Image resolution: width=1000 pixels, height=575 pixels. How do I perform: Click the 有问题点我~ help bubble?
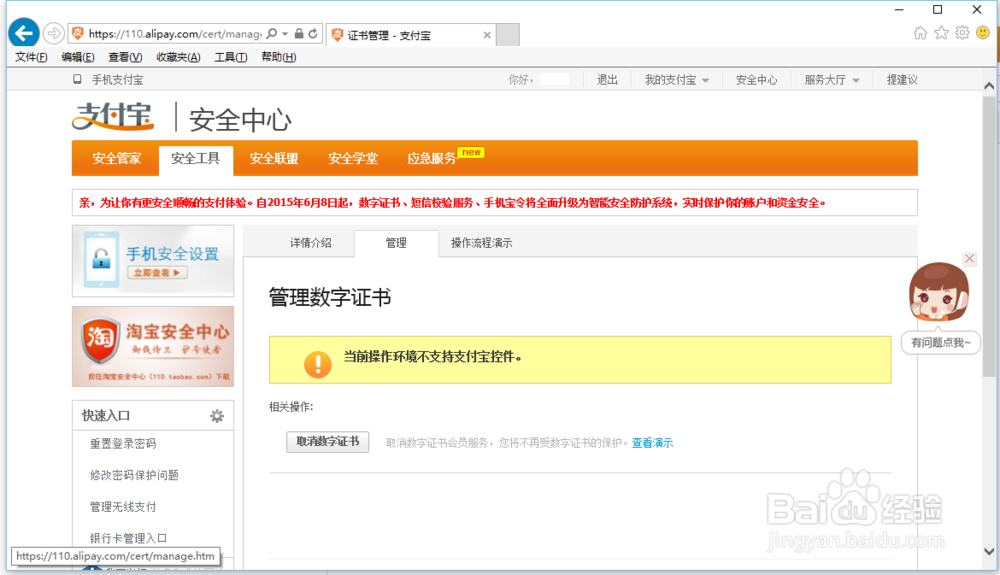click(941, 343)
